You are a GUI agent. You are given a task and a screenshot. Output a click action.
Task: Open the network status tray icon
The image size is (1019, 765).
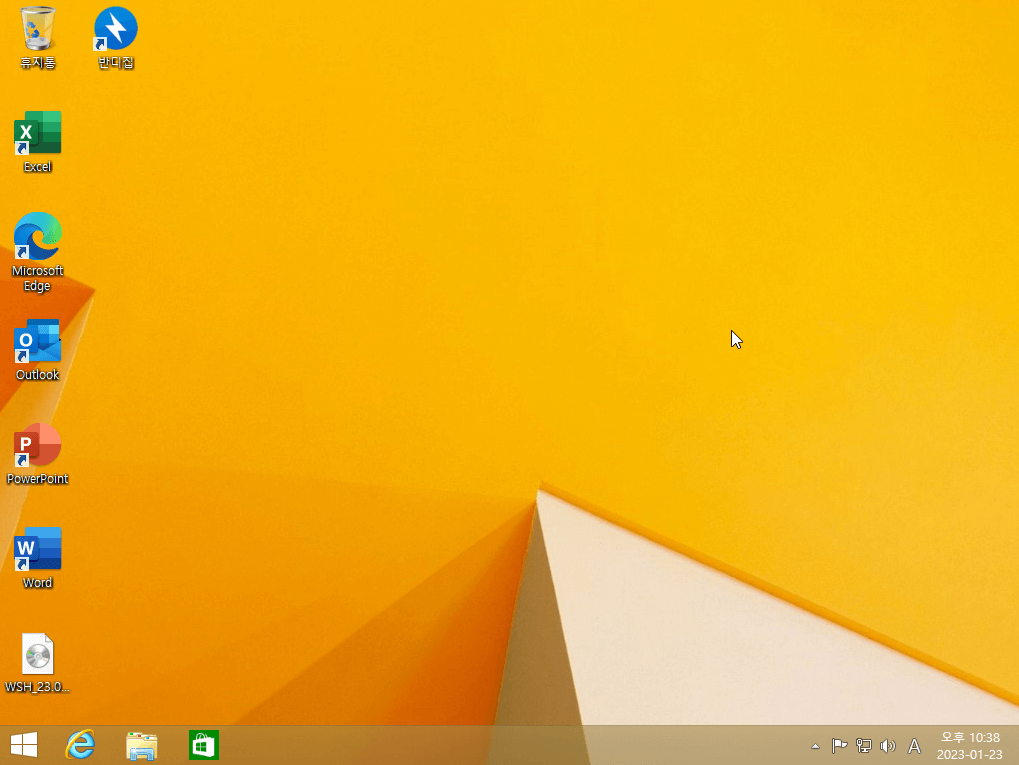tap(864, 746)
